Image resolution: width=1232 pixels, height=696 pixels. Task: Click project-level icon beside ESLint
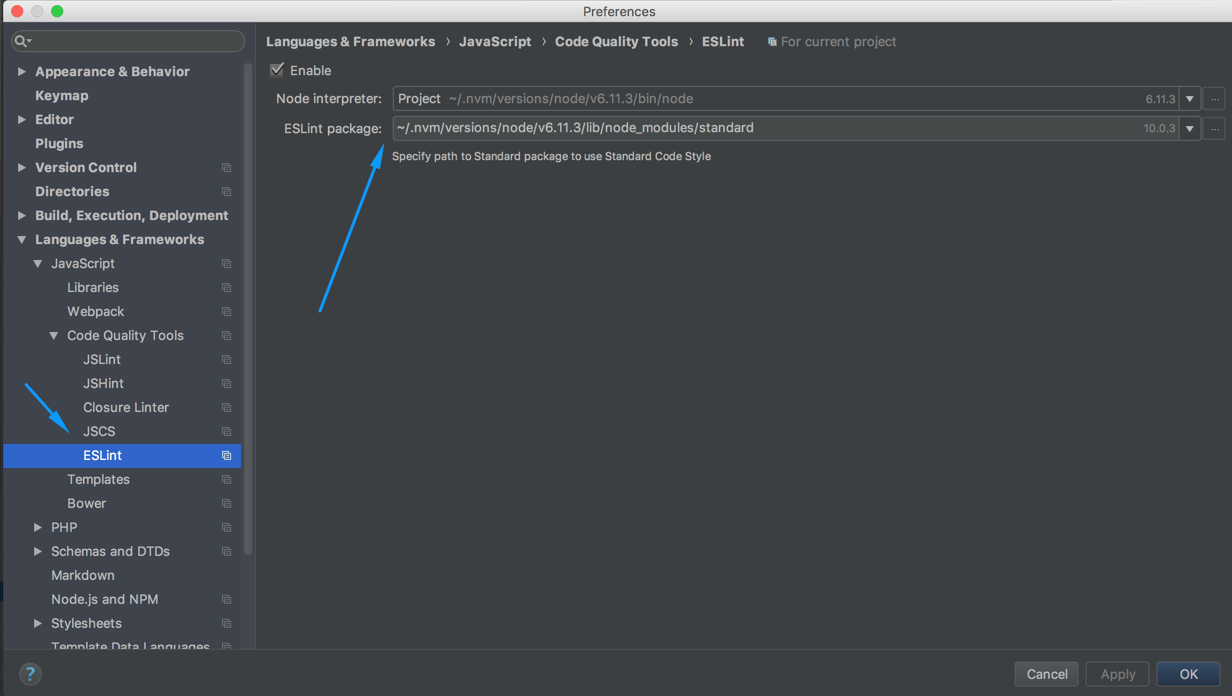226,456
